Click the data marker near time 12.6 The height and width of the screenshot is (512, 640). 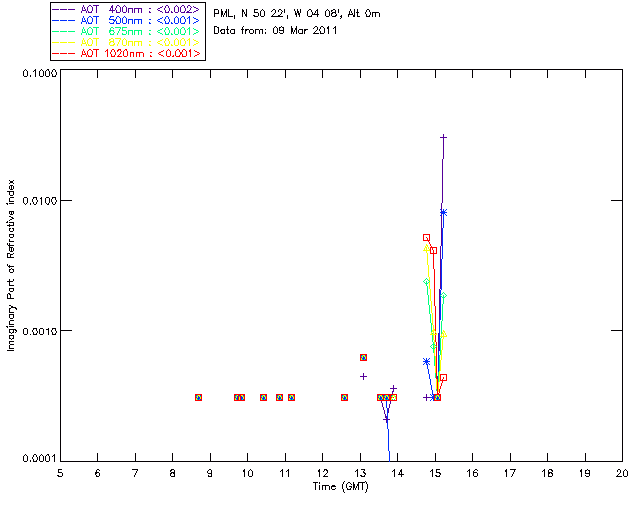[x=344, y=398]
